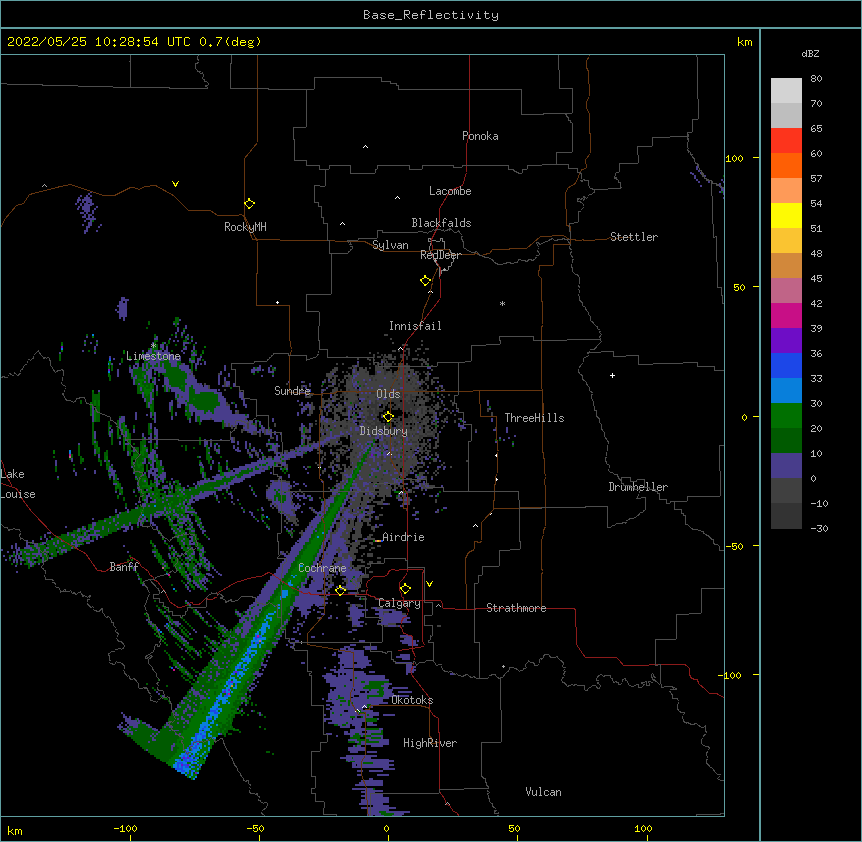This screenshot has width=862, height=842.
Task: Click the Strathmore label
Action: click(516, 608)
